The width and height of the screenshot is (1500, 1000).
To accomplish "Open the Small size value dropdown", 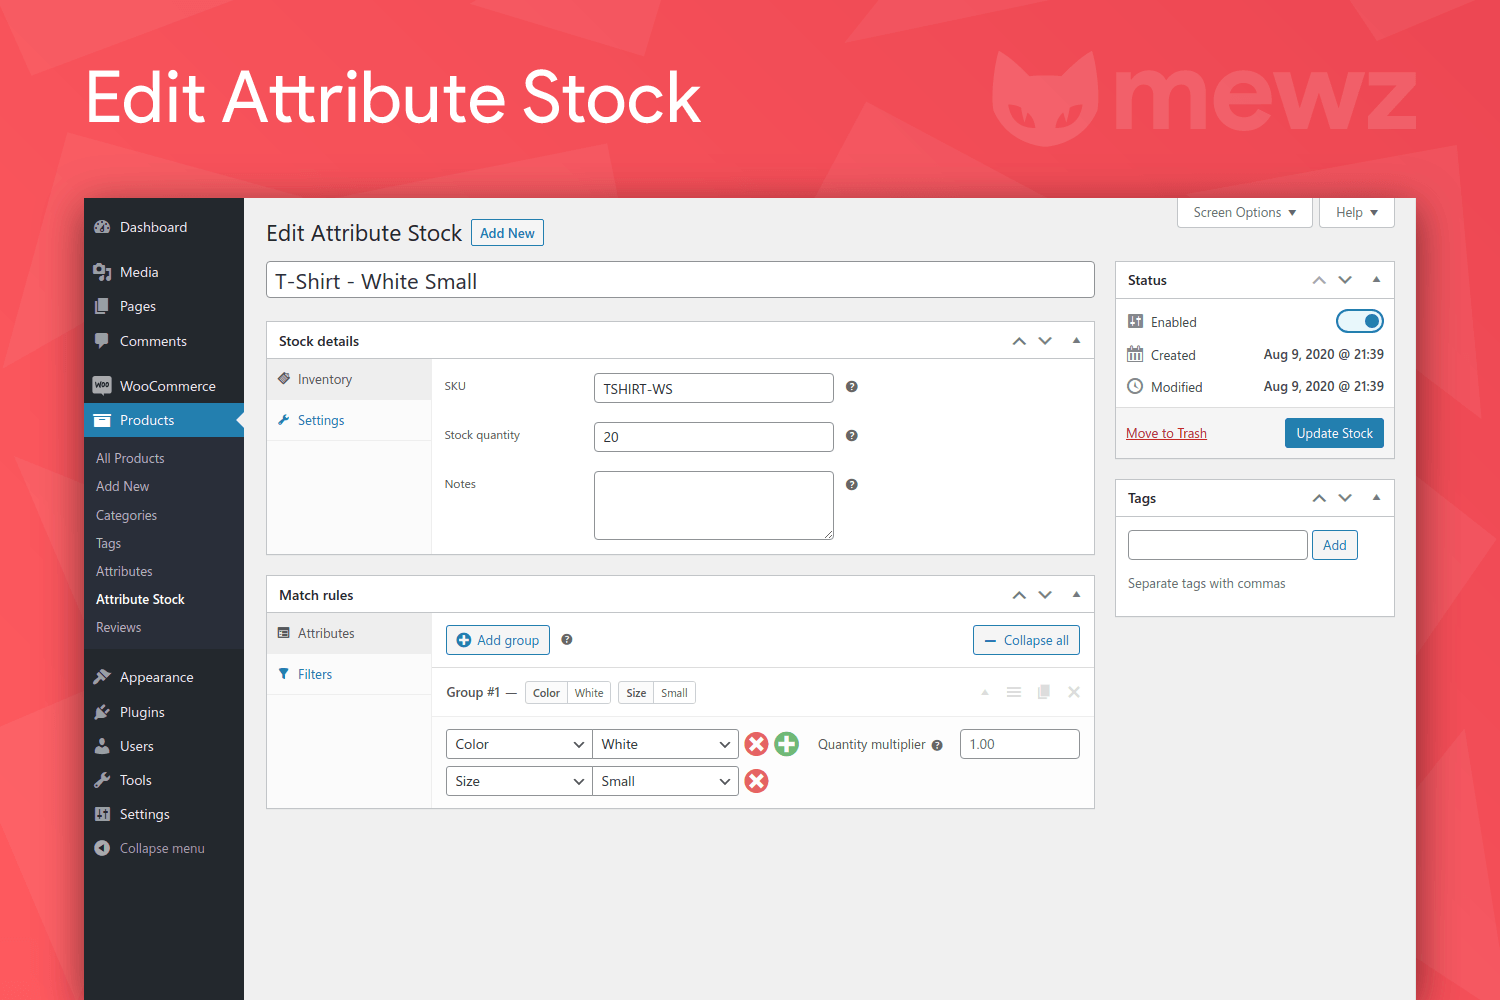I will (x=665, y=781).
